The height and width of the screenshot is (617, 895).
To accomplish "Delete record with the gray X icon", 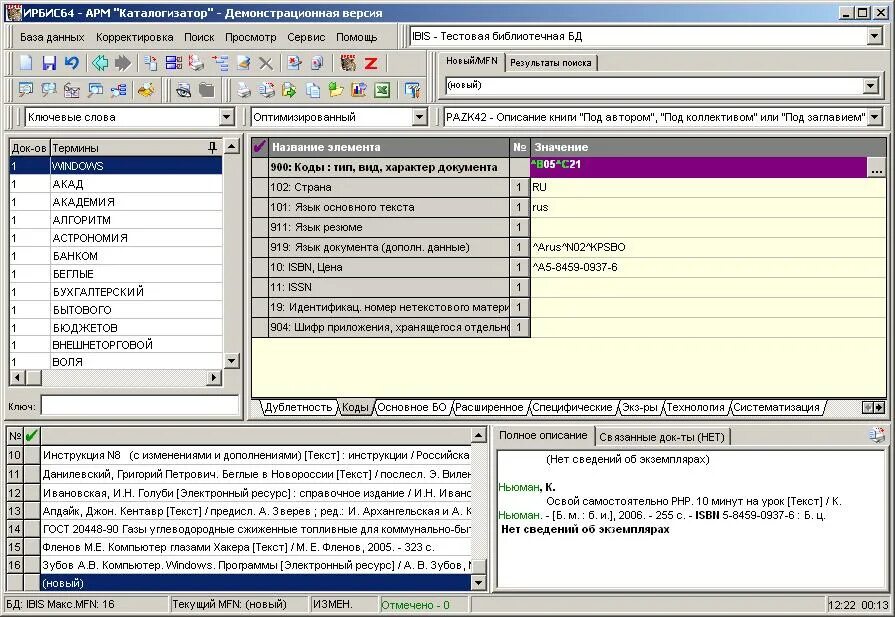I will tap(265, 63).
